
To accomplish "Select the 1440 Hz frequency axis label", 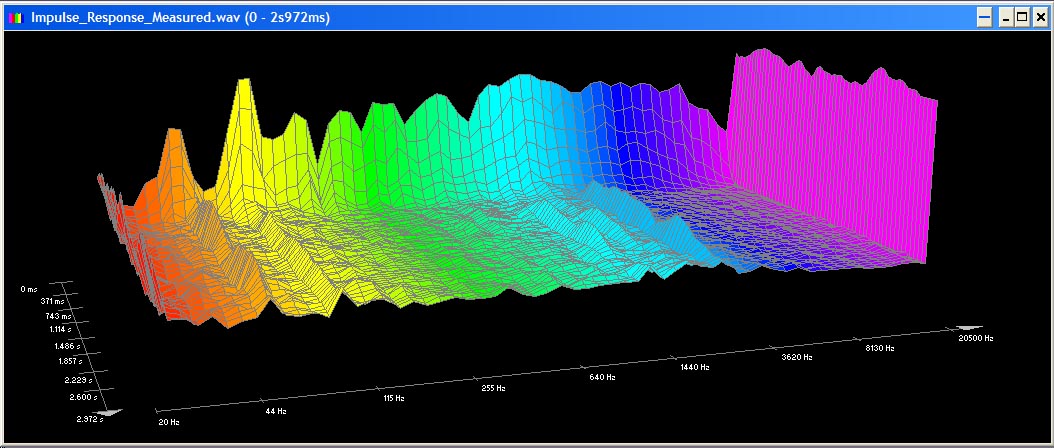I will click(x=695, y=367).
